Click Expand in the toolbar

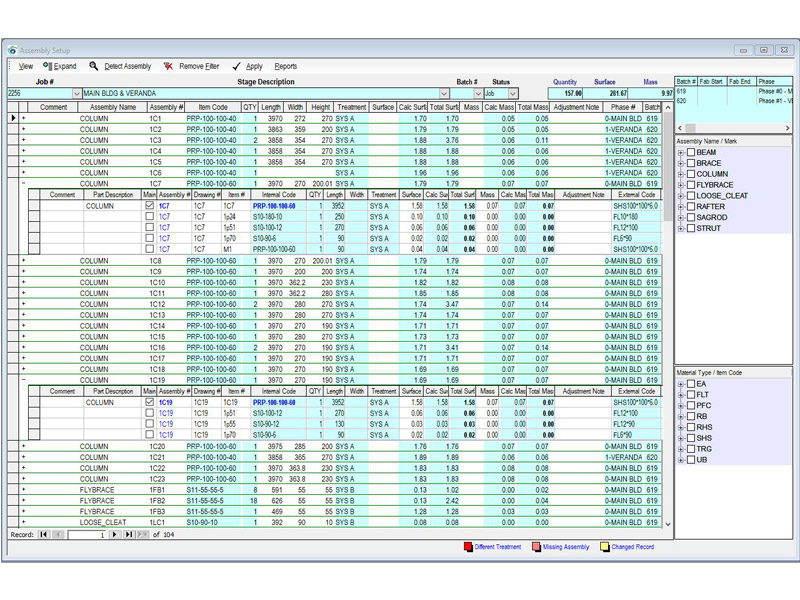point(65,66)
